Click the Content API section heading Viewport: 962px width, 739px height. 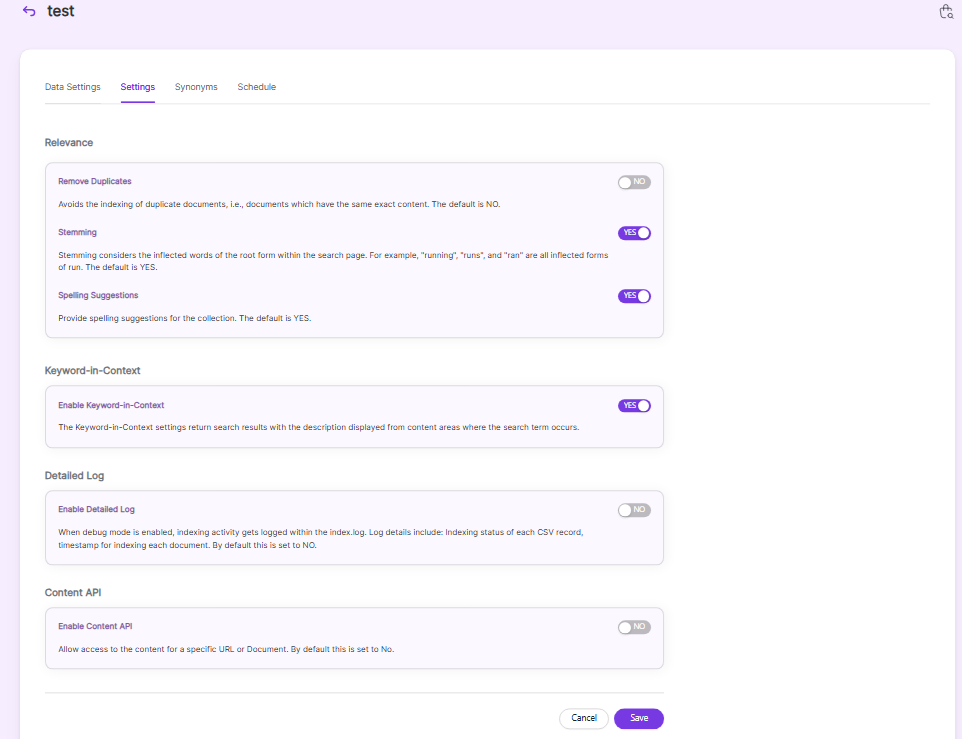pos(73,592)
